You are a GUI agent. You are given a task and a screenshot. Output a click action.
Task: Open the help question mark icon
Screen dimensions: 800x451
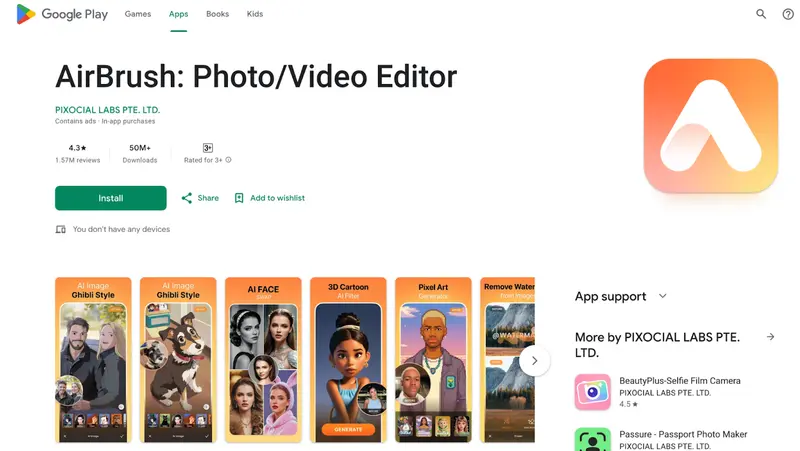click(x=788, y=14)
